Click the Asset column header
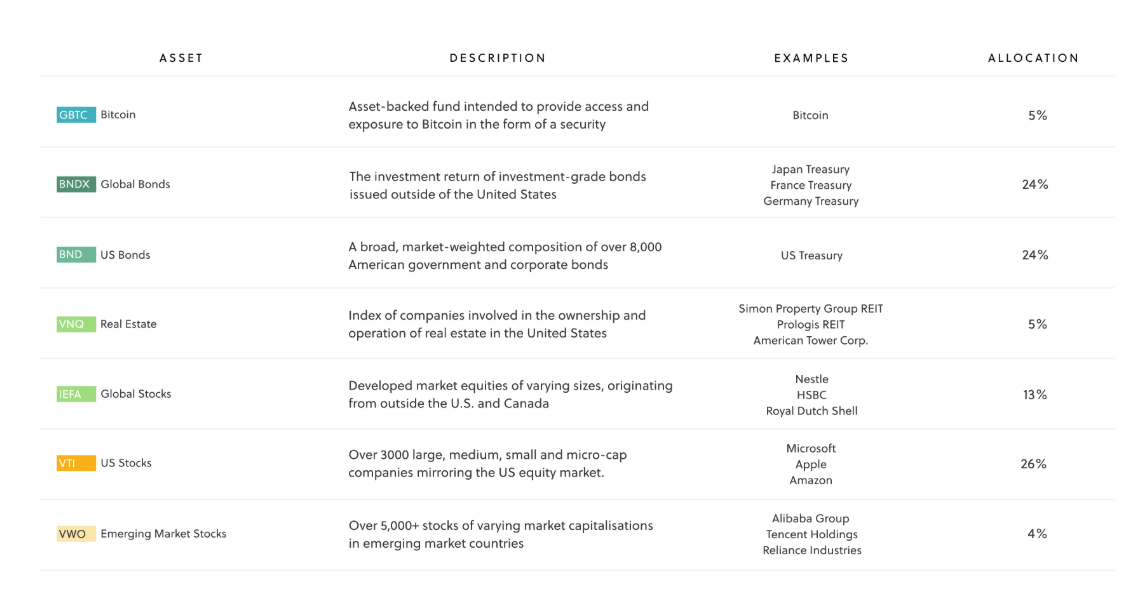 pyautogui.click(x=181, y=58)
